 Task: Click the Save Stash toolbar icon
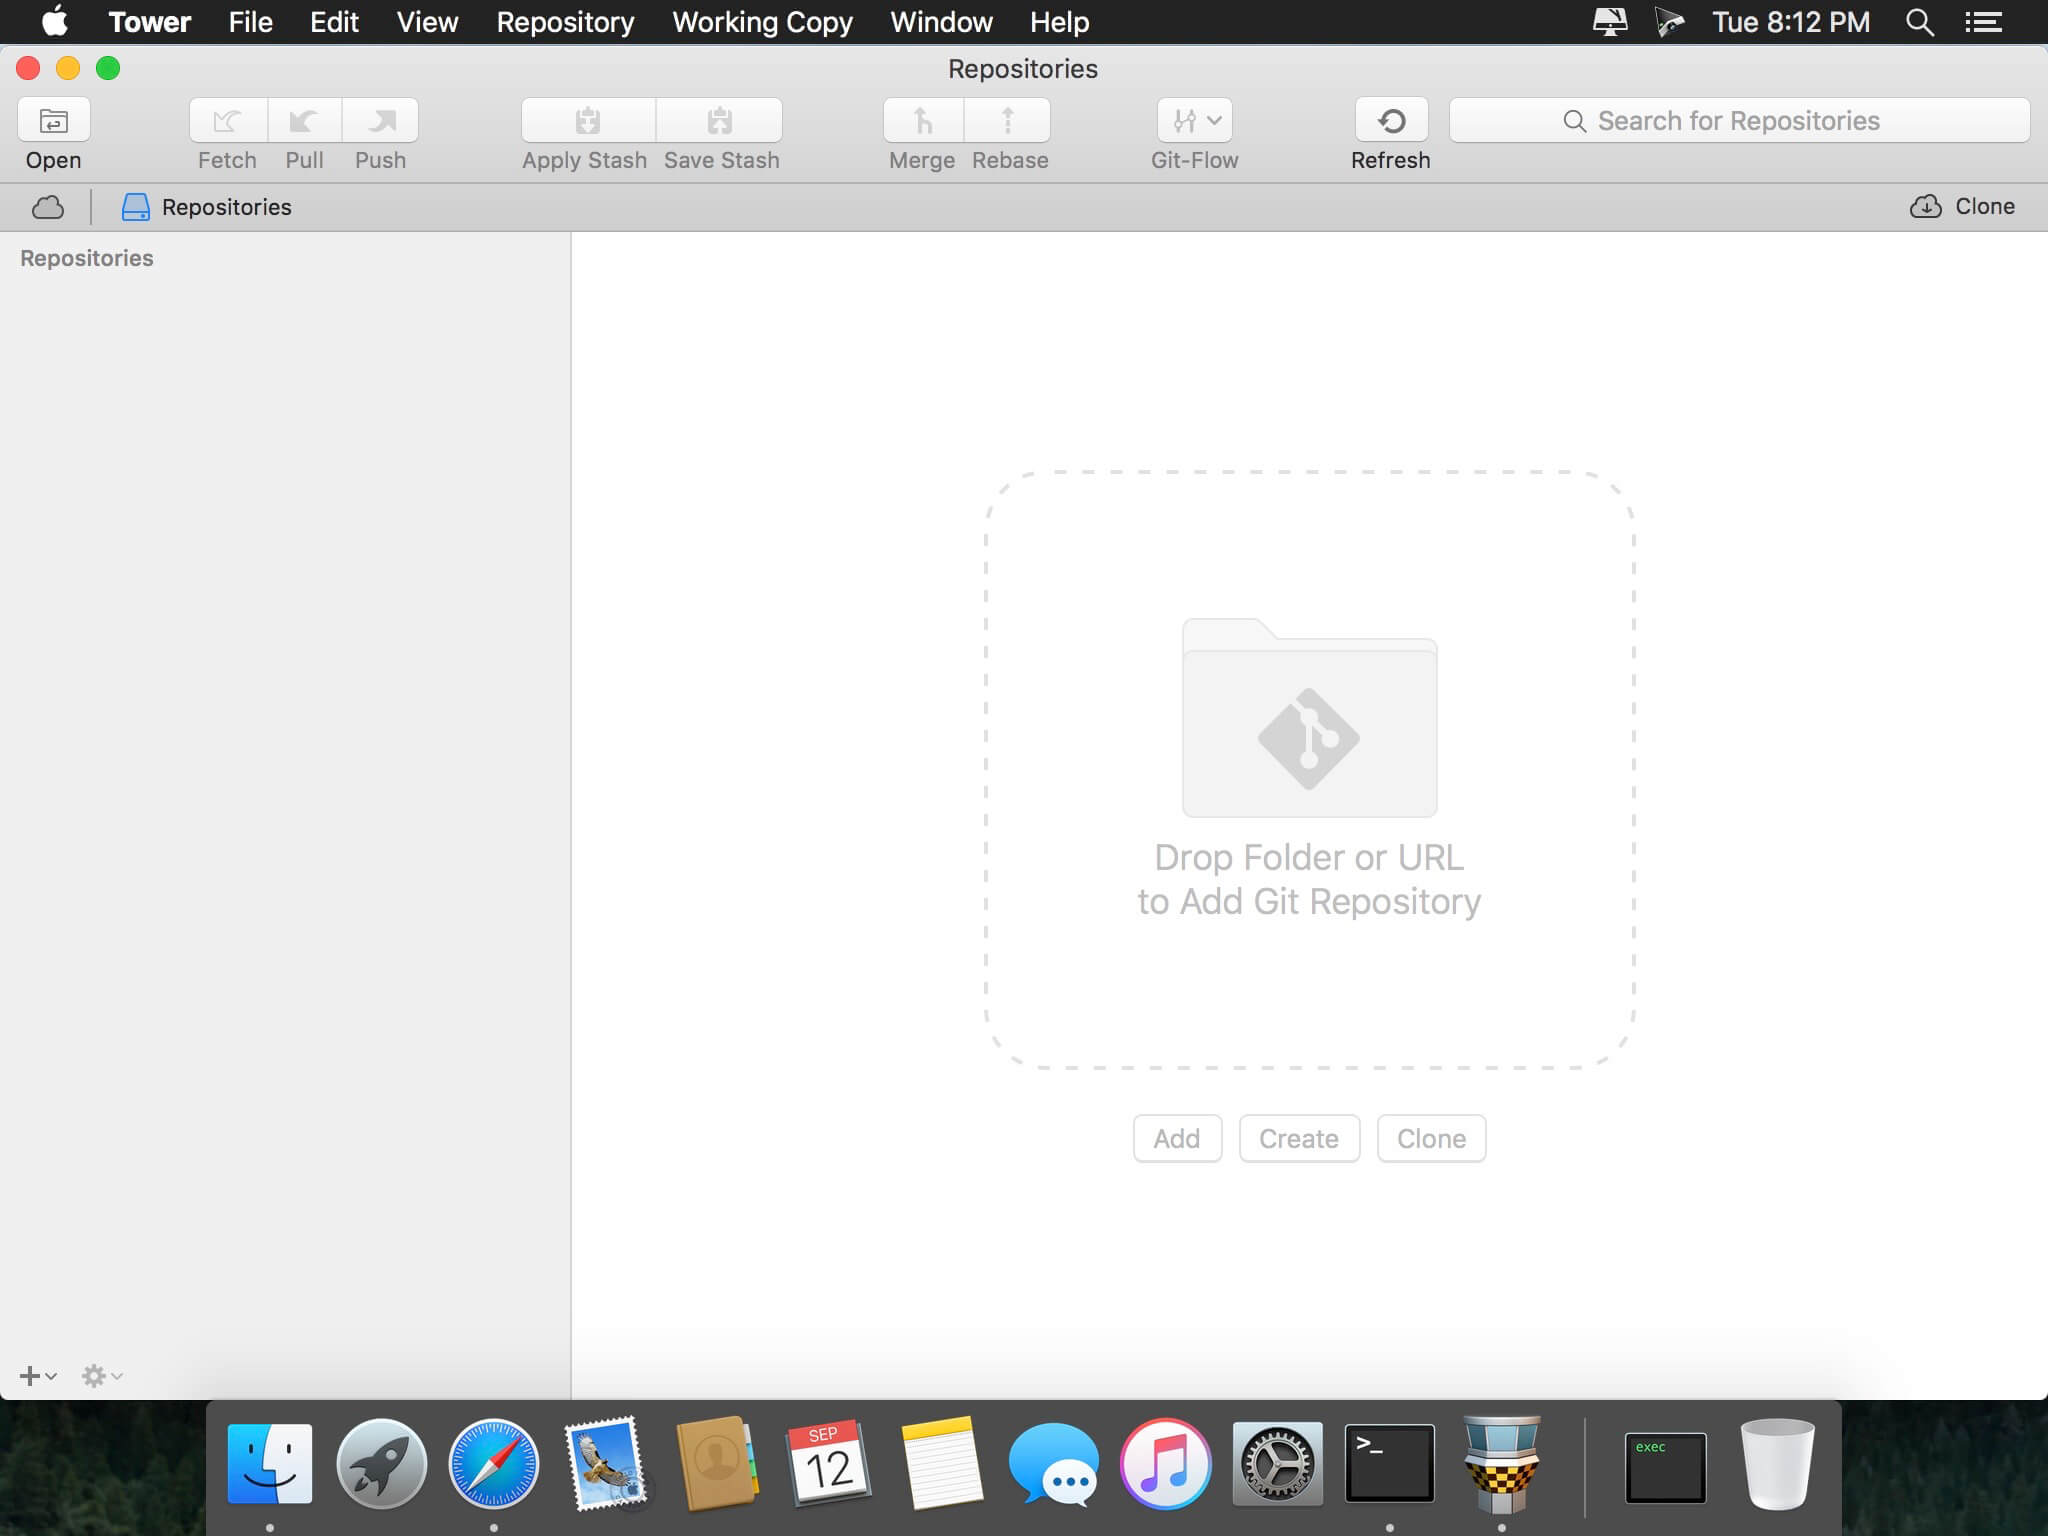[720, 120]
